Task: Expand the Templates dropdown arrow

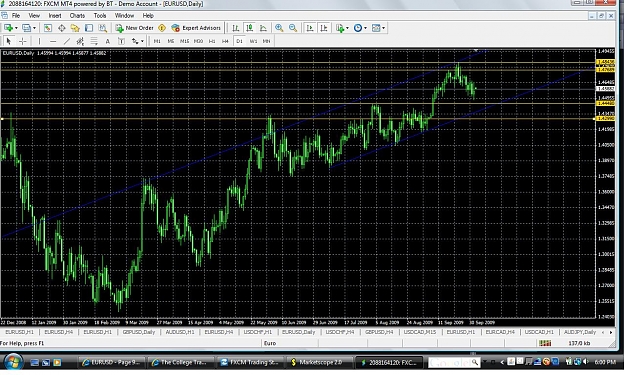Action: (383, 28)
